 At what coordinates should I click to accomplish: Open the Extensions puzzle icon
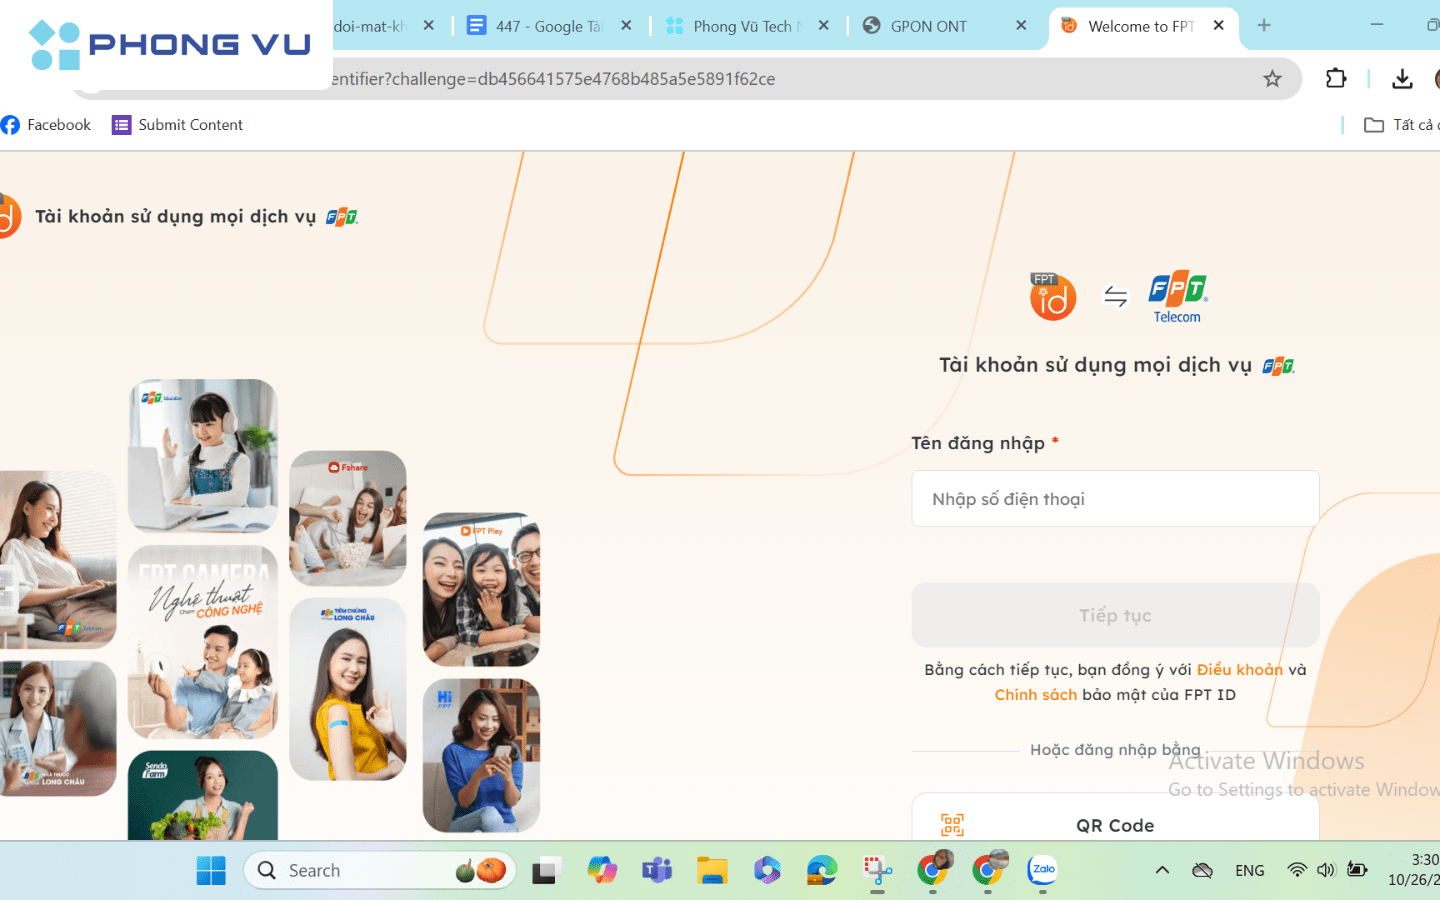click(x=1336, y=79)
